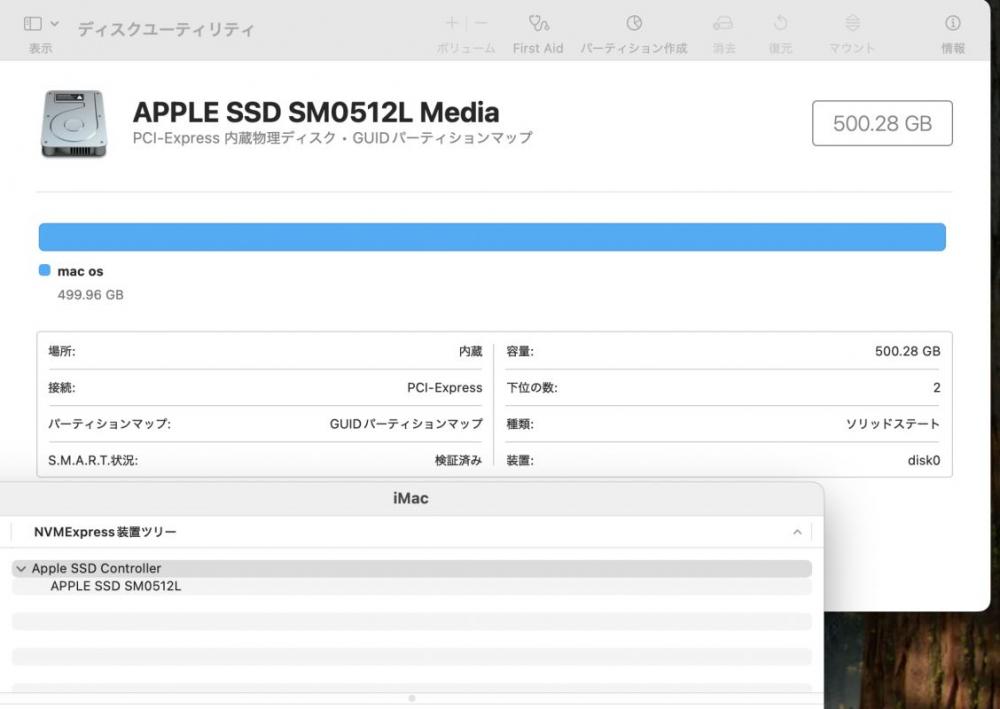This screenshot has height=709, width=1000.
Task: Select the disk0 device value
Action: 923,460
